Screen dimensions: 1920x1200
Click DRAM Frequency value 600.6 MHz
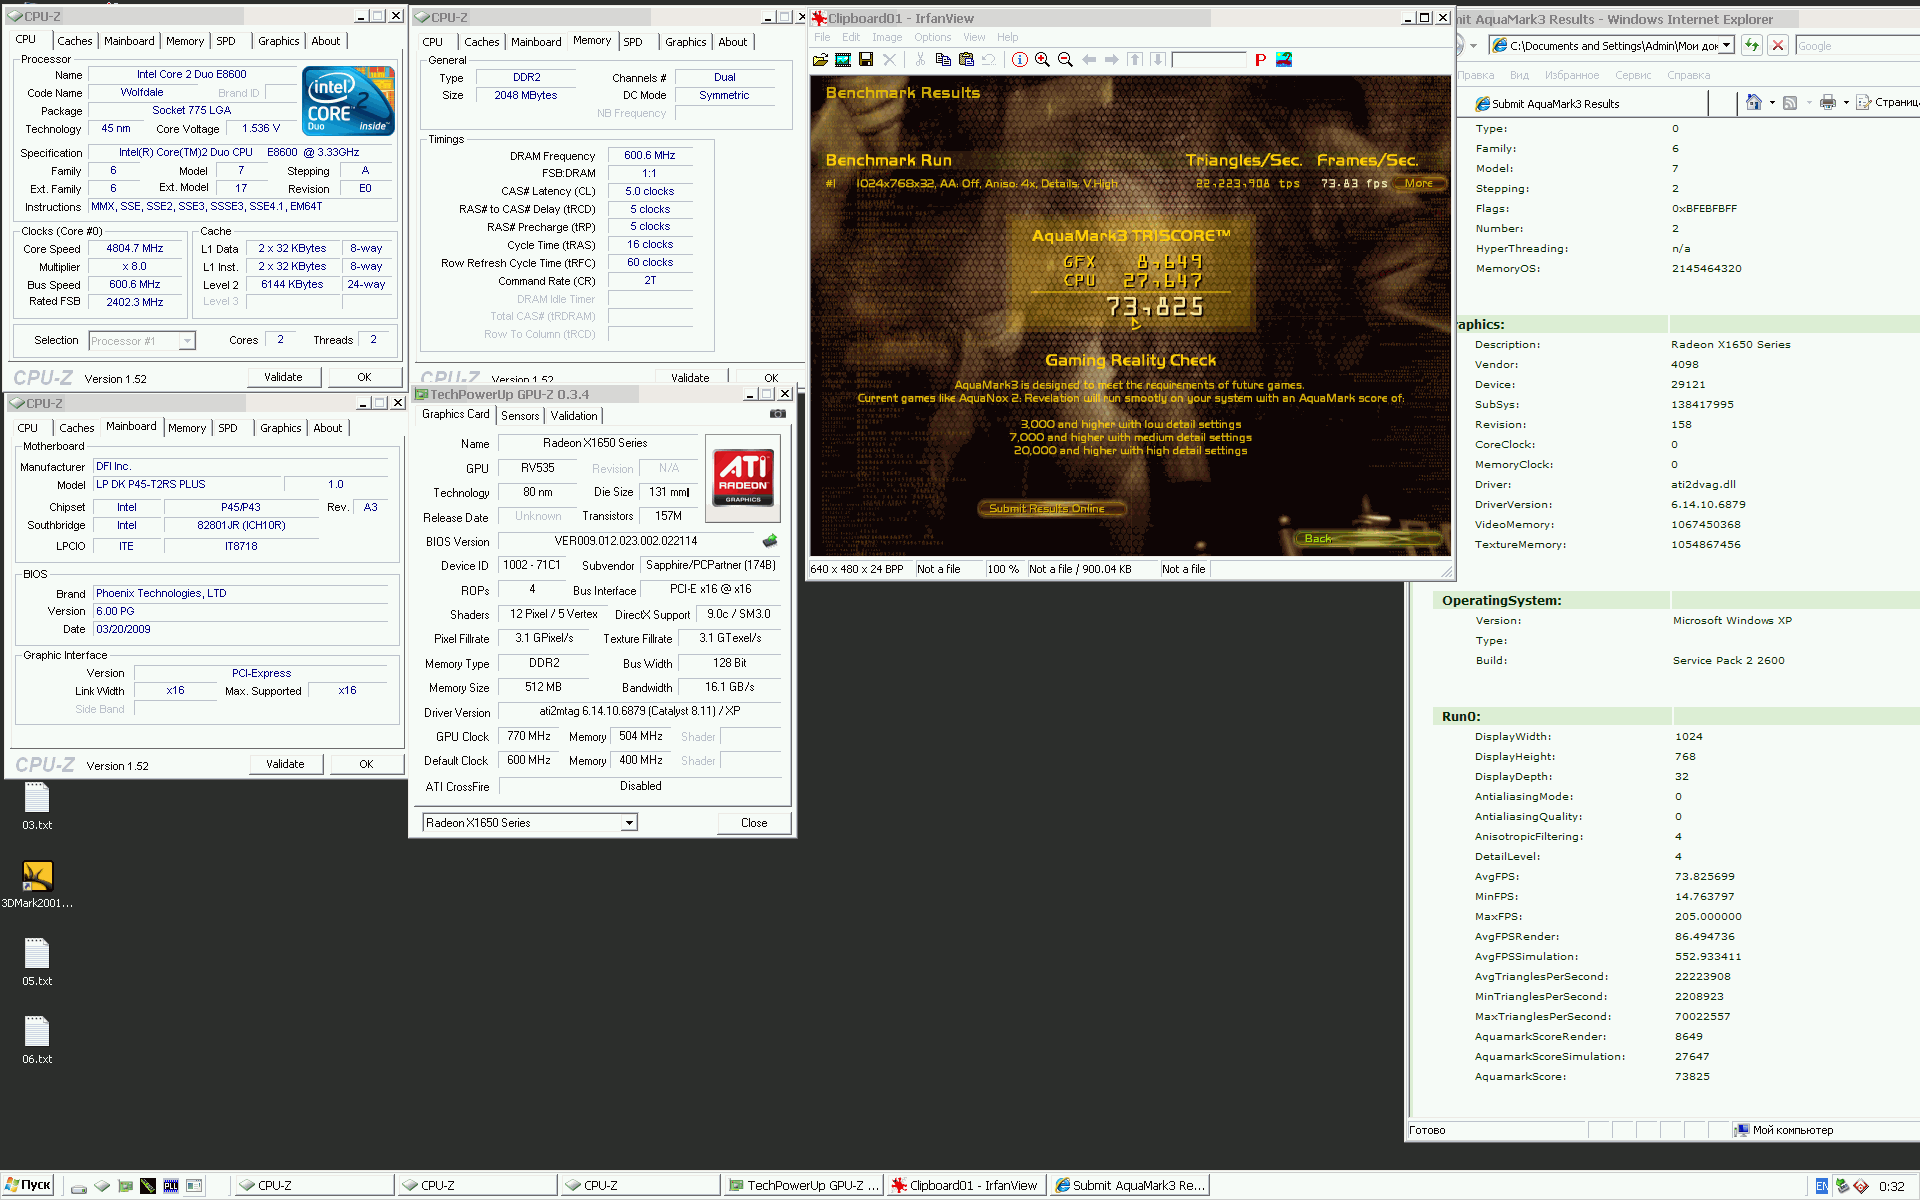point(650,155)
